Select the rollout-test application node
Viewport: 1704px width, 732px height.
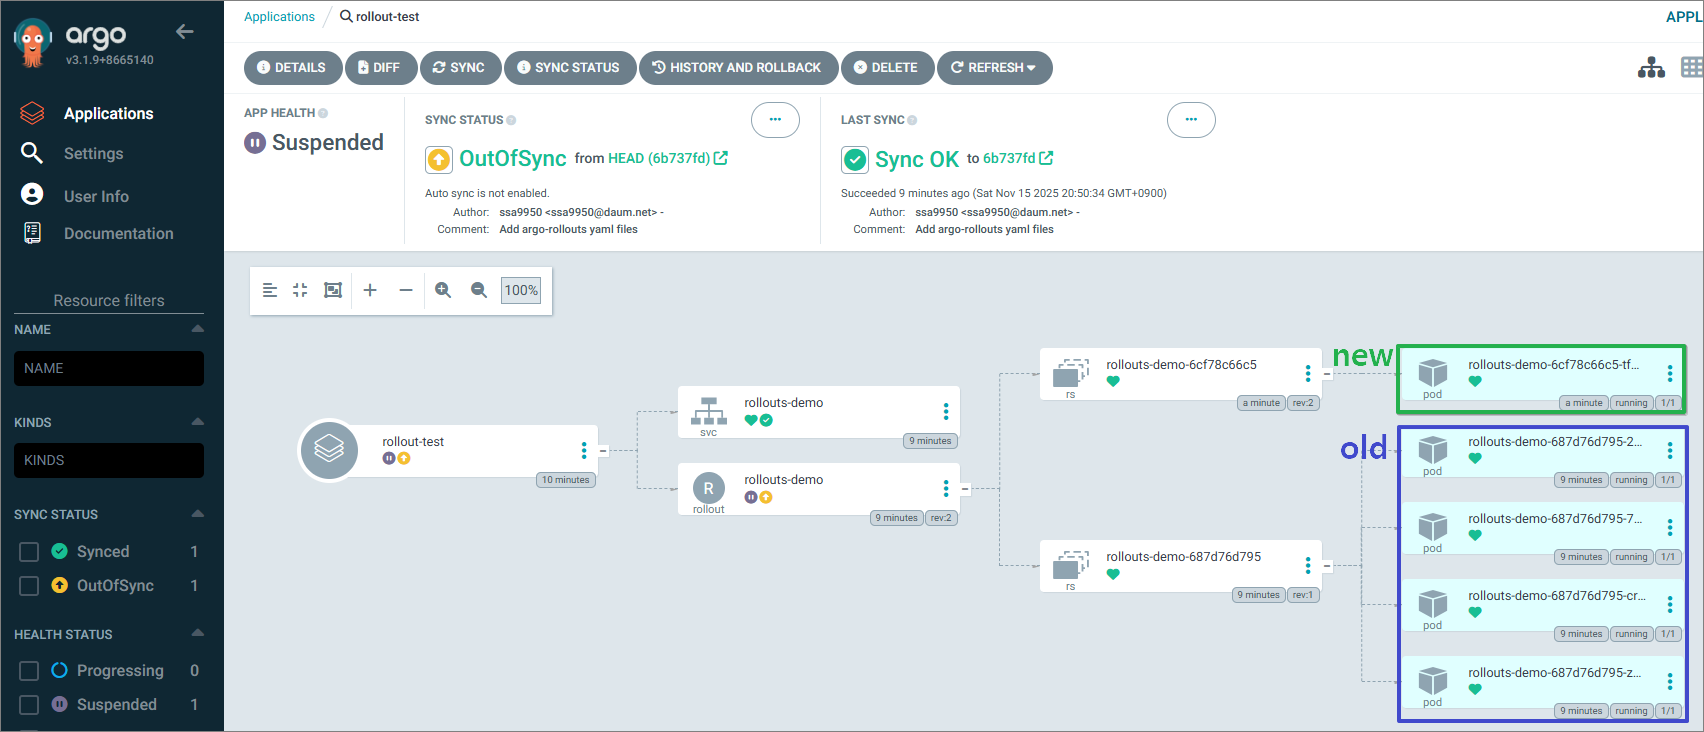(x=448, y=450)
